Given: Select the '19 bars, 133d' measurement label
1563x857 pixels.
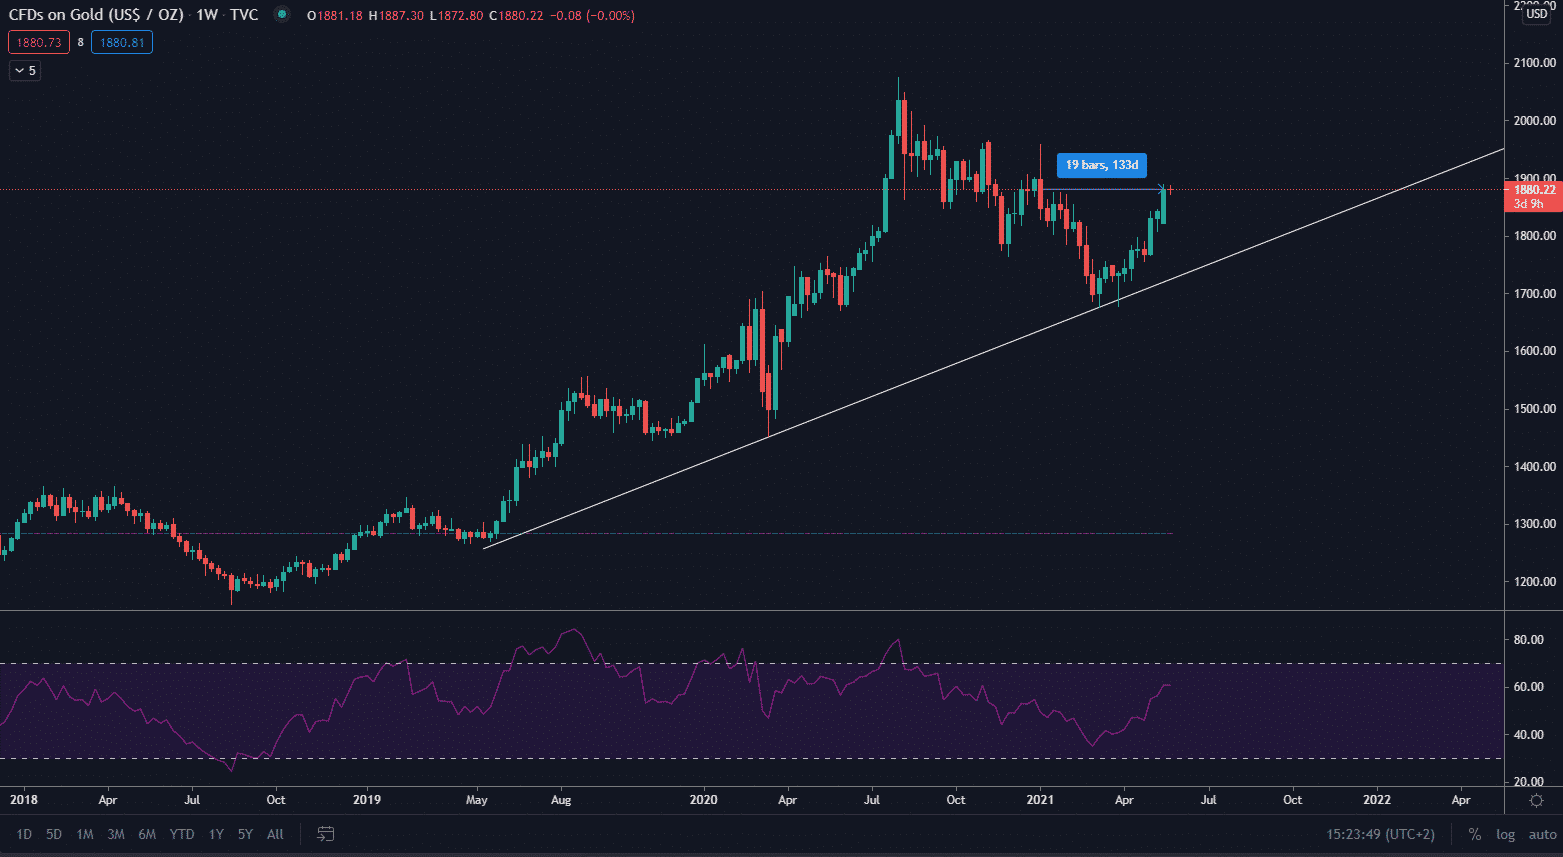Looking at the screenshot, I should [x=1101, y=165].
